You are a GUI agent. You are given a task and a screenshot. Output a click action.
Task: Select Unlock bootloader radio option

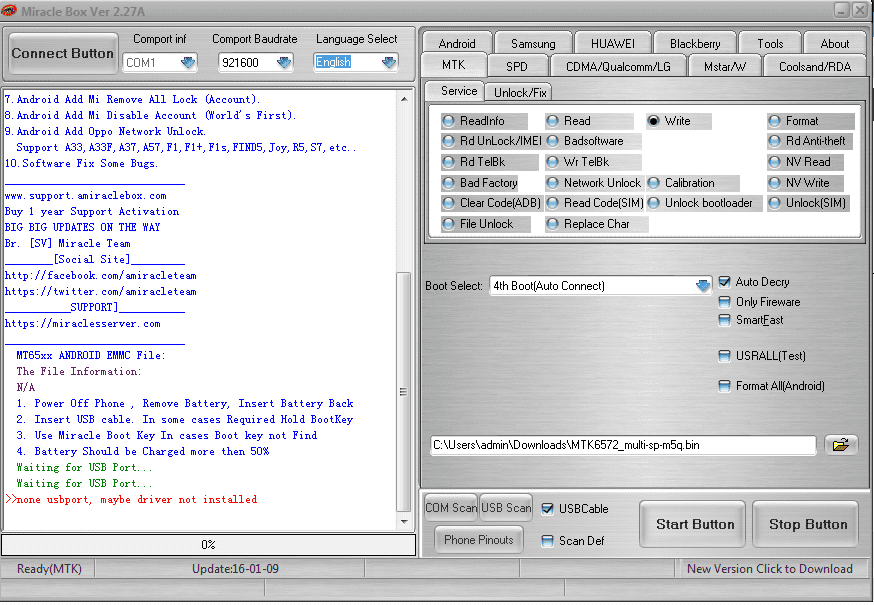coord(653,203)
